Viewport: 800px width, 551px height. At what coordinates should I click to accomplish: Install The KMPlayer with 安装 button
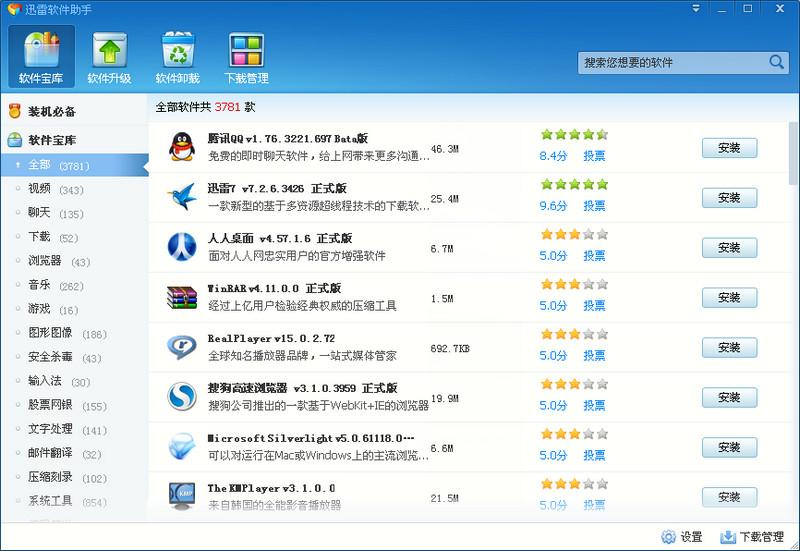click(x=729, y=497)
